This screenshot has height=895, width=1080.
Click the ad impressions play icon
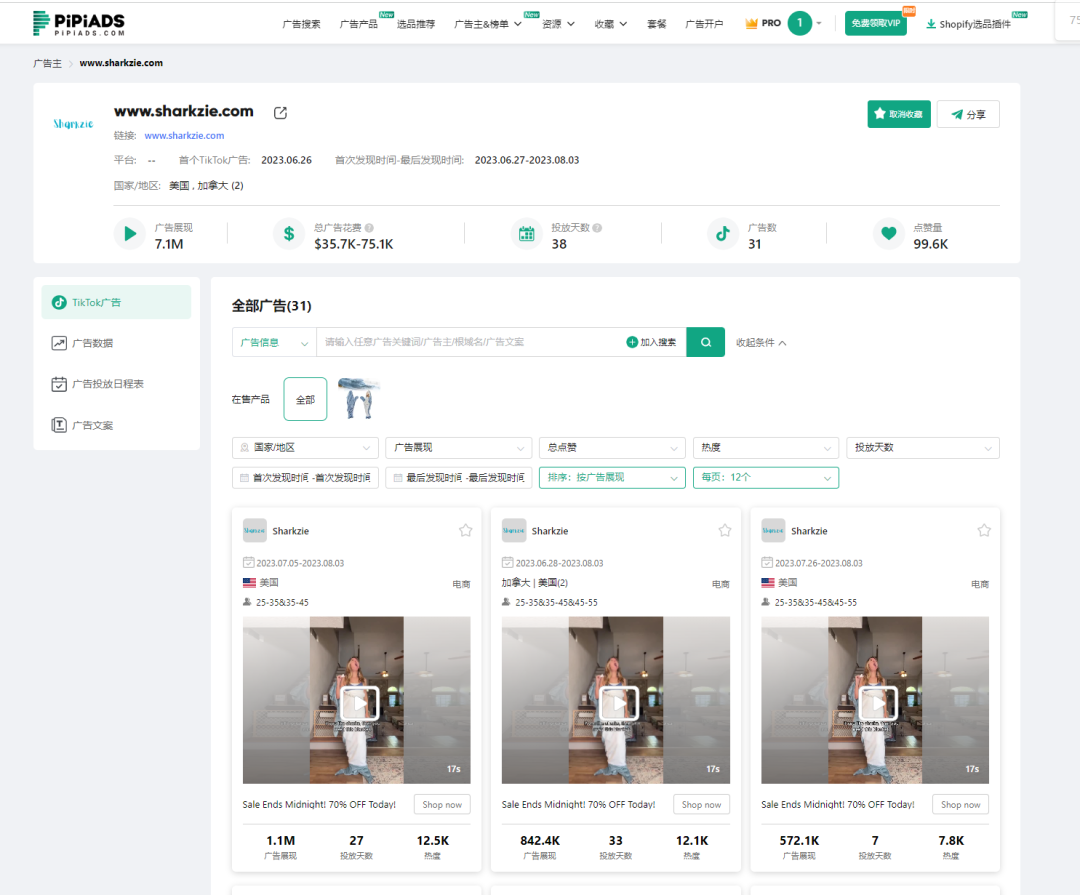coord(129,234)
